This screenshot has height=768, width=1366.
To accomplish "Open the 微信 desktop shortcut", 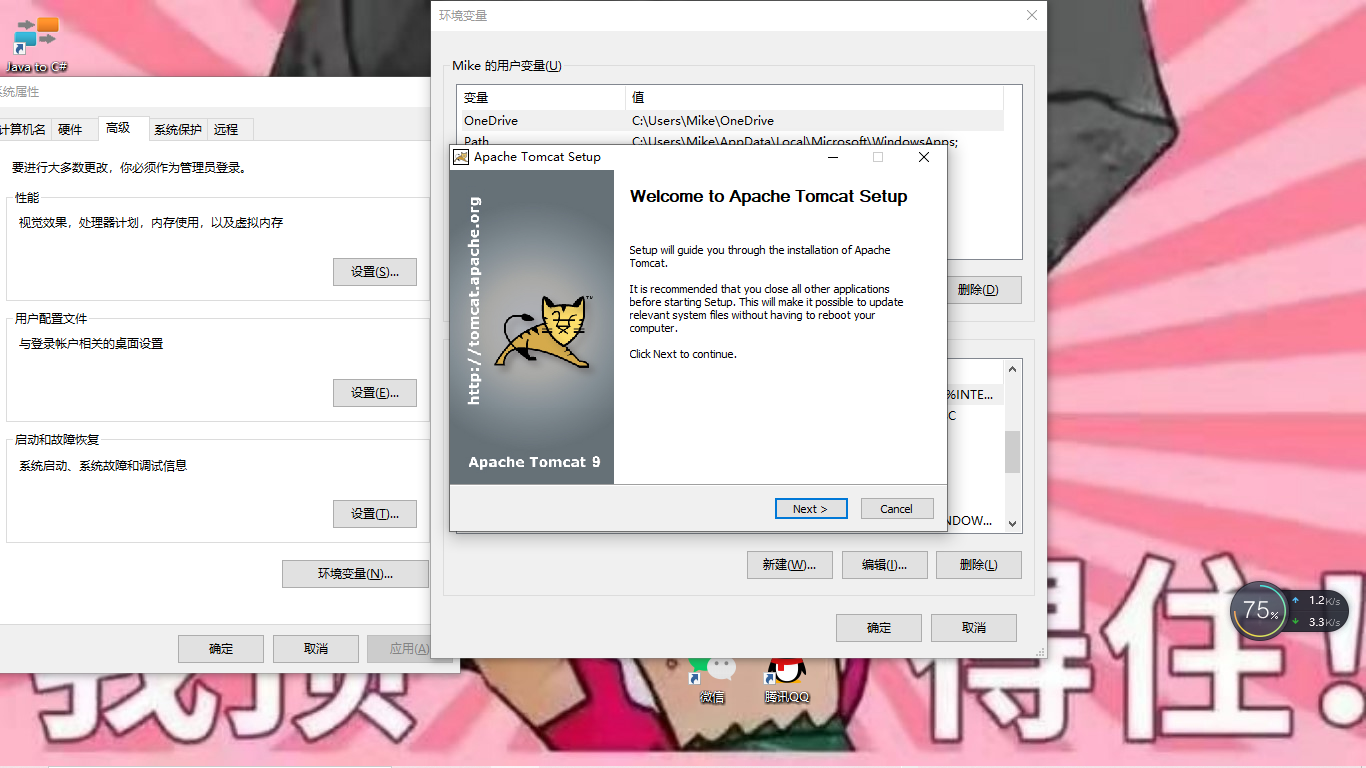I will pyautogui.click(x=712, y=680).
